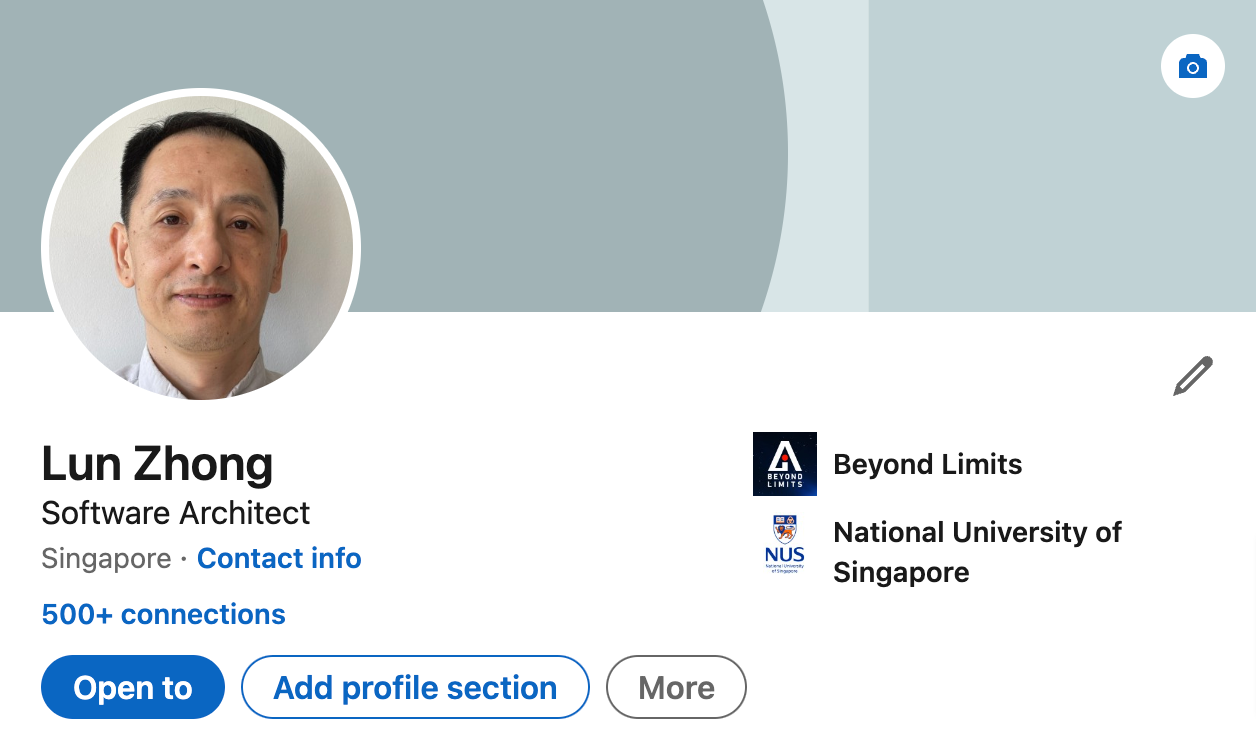Viewport: 1256px width, 752px height.
Task: Click the Beyond Limits company name
Action: click(927, 464)
